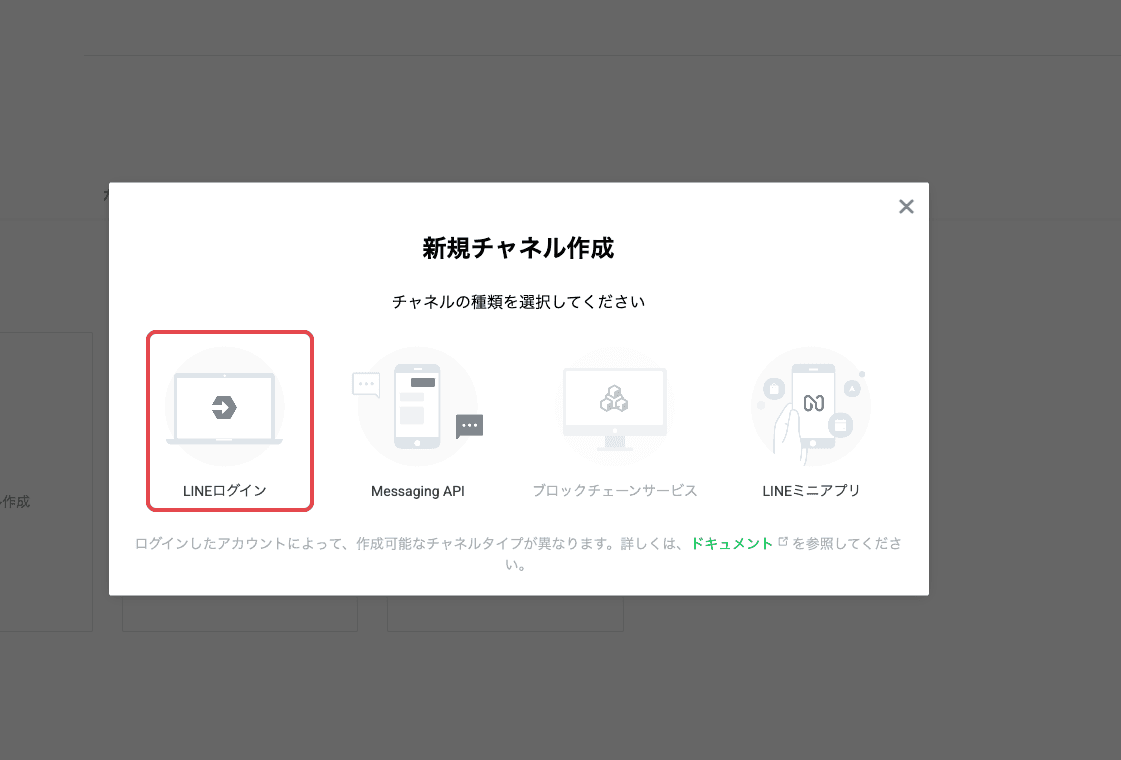This screenshot has height=760, width=1121.
Task: Select the LINEログイン laptop icon
Action: click(x=224, y=407)
